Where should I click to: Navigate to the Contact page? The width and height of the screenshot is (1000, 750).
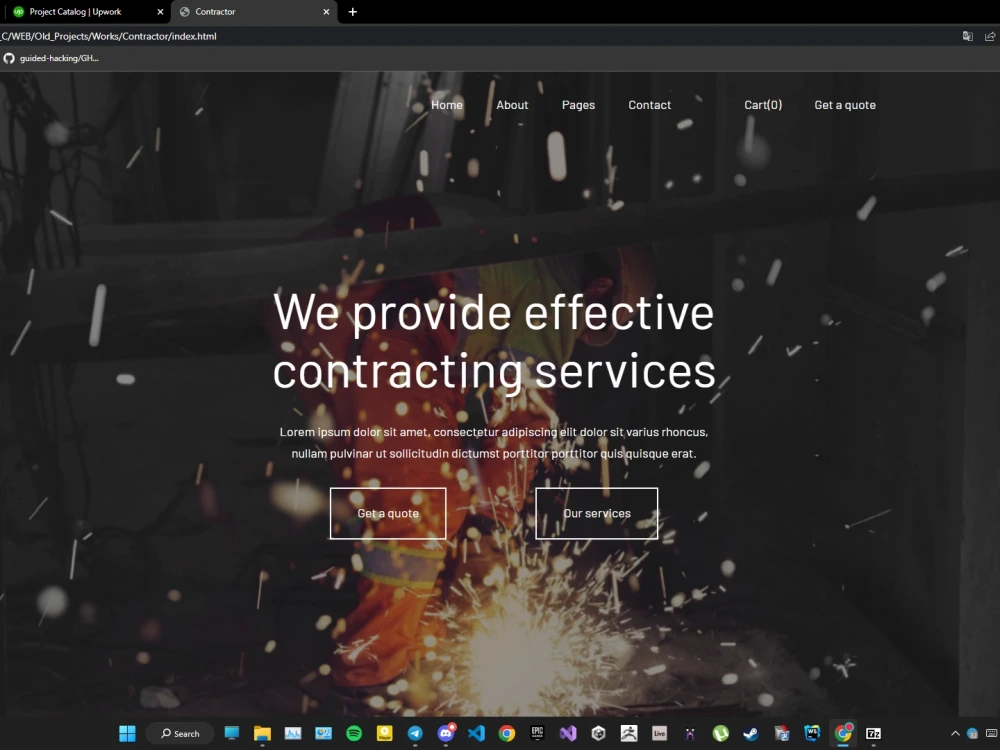(x=649, y=105)
